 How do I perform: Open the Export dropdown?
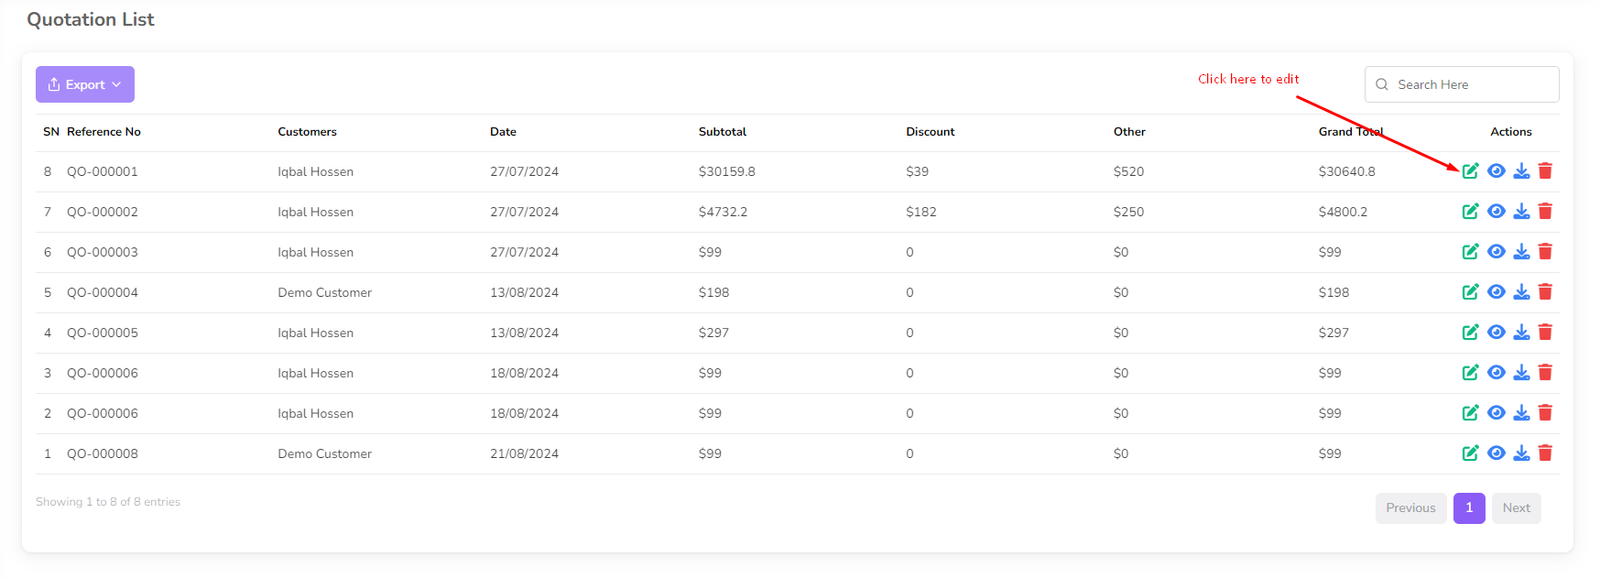(85, 85)
